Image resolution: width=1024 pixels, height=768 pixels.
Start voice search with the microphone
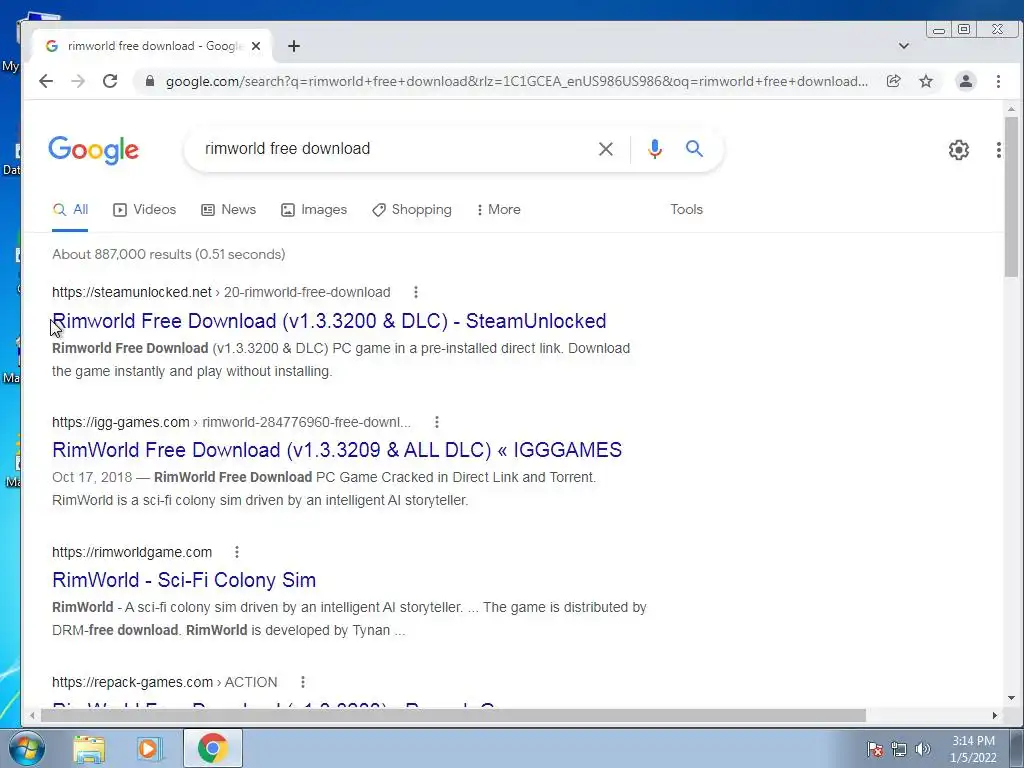point(654,149)
